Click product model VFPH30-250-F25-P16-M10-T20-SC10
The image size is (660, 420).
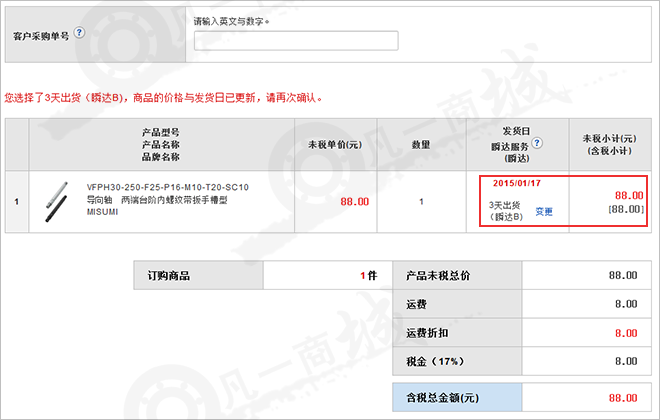(x=168, y=187)
